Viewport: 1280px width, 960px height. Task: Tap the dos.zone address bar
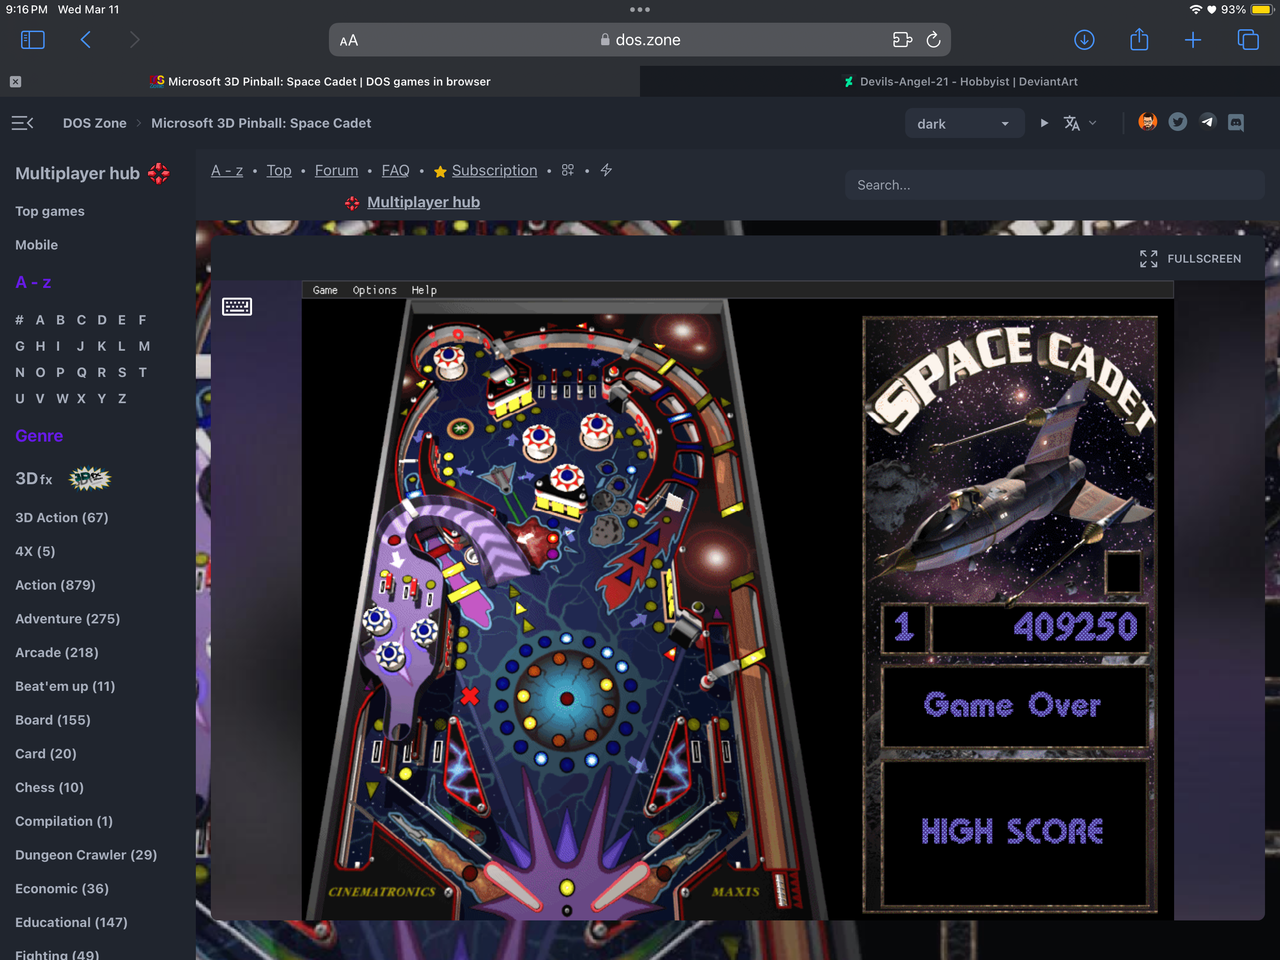640,40
